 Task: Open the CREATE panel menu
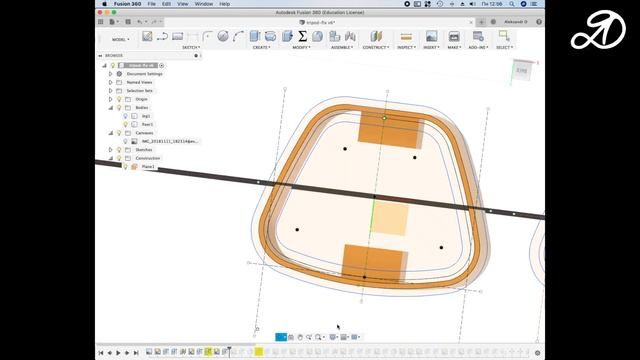click(x=261, y=47)
